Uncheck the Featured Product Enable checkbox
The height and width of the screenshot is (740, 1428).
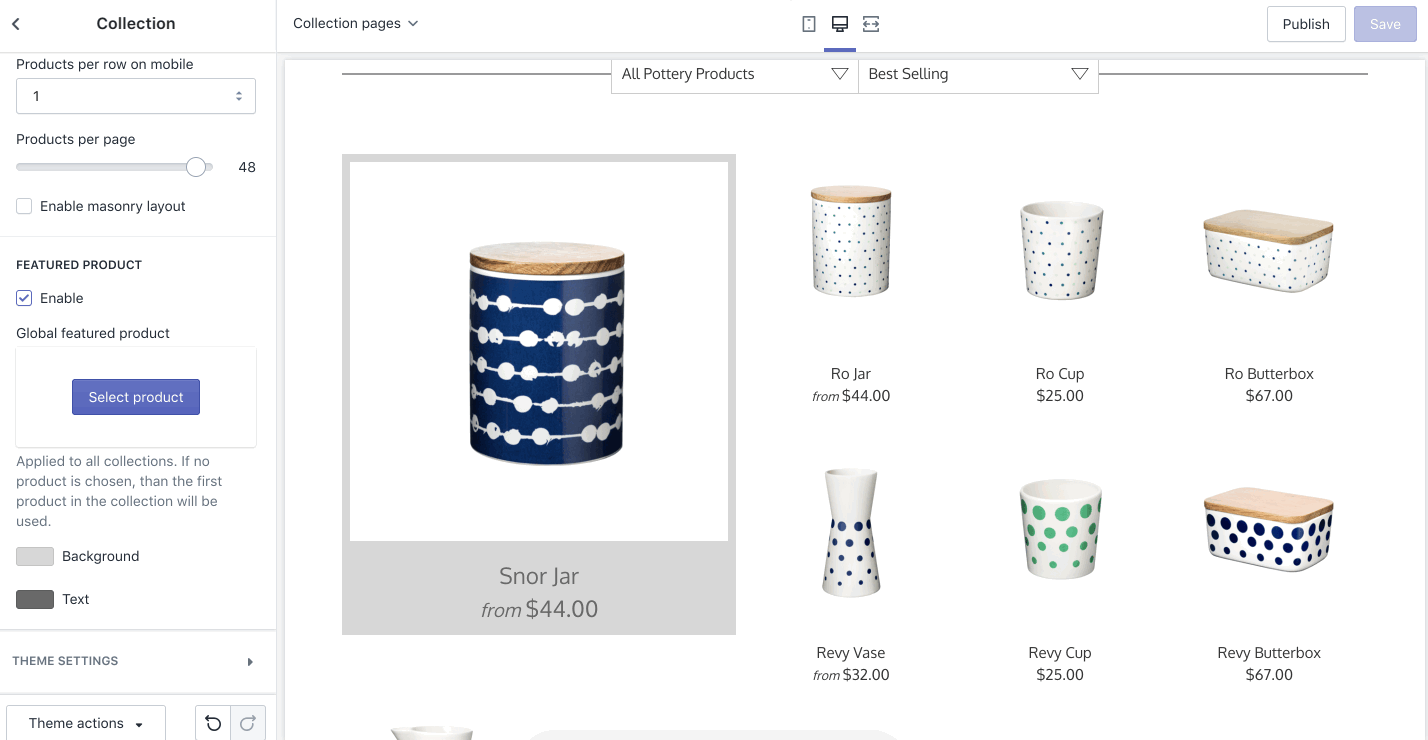click(24, 298)
